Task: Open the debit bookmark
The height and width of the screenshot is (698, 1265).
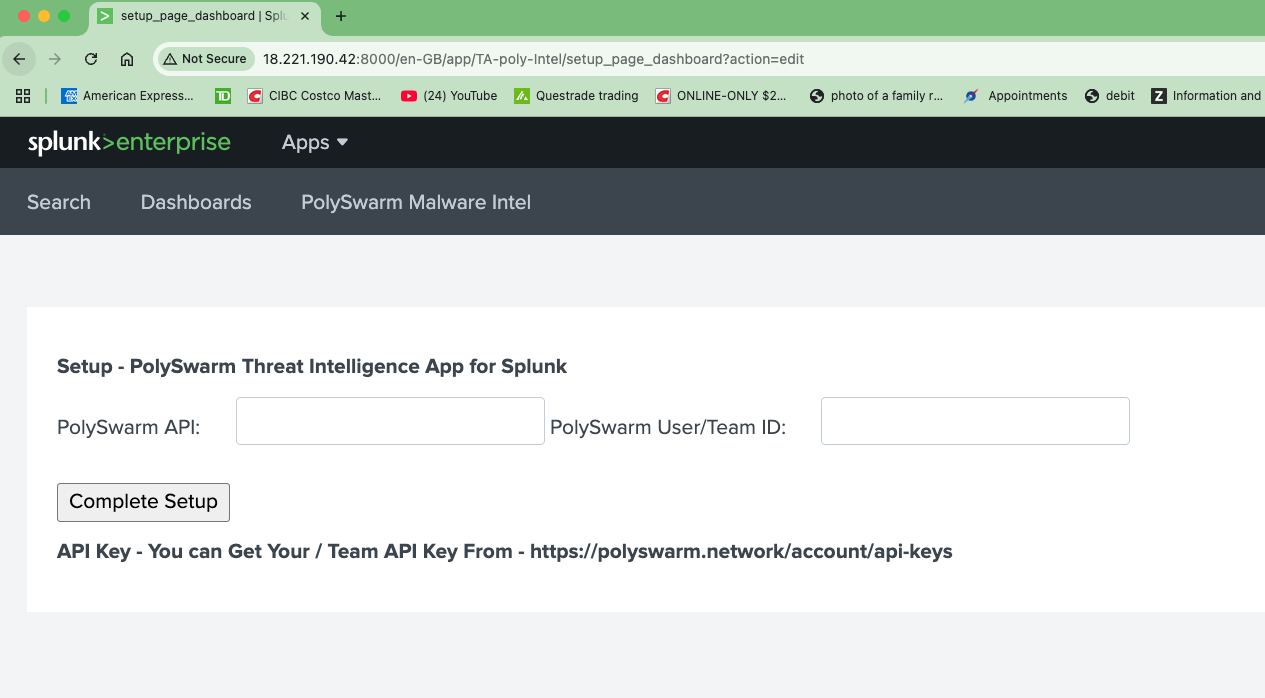Action: (x=1110, y=96)
